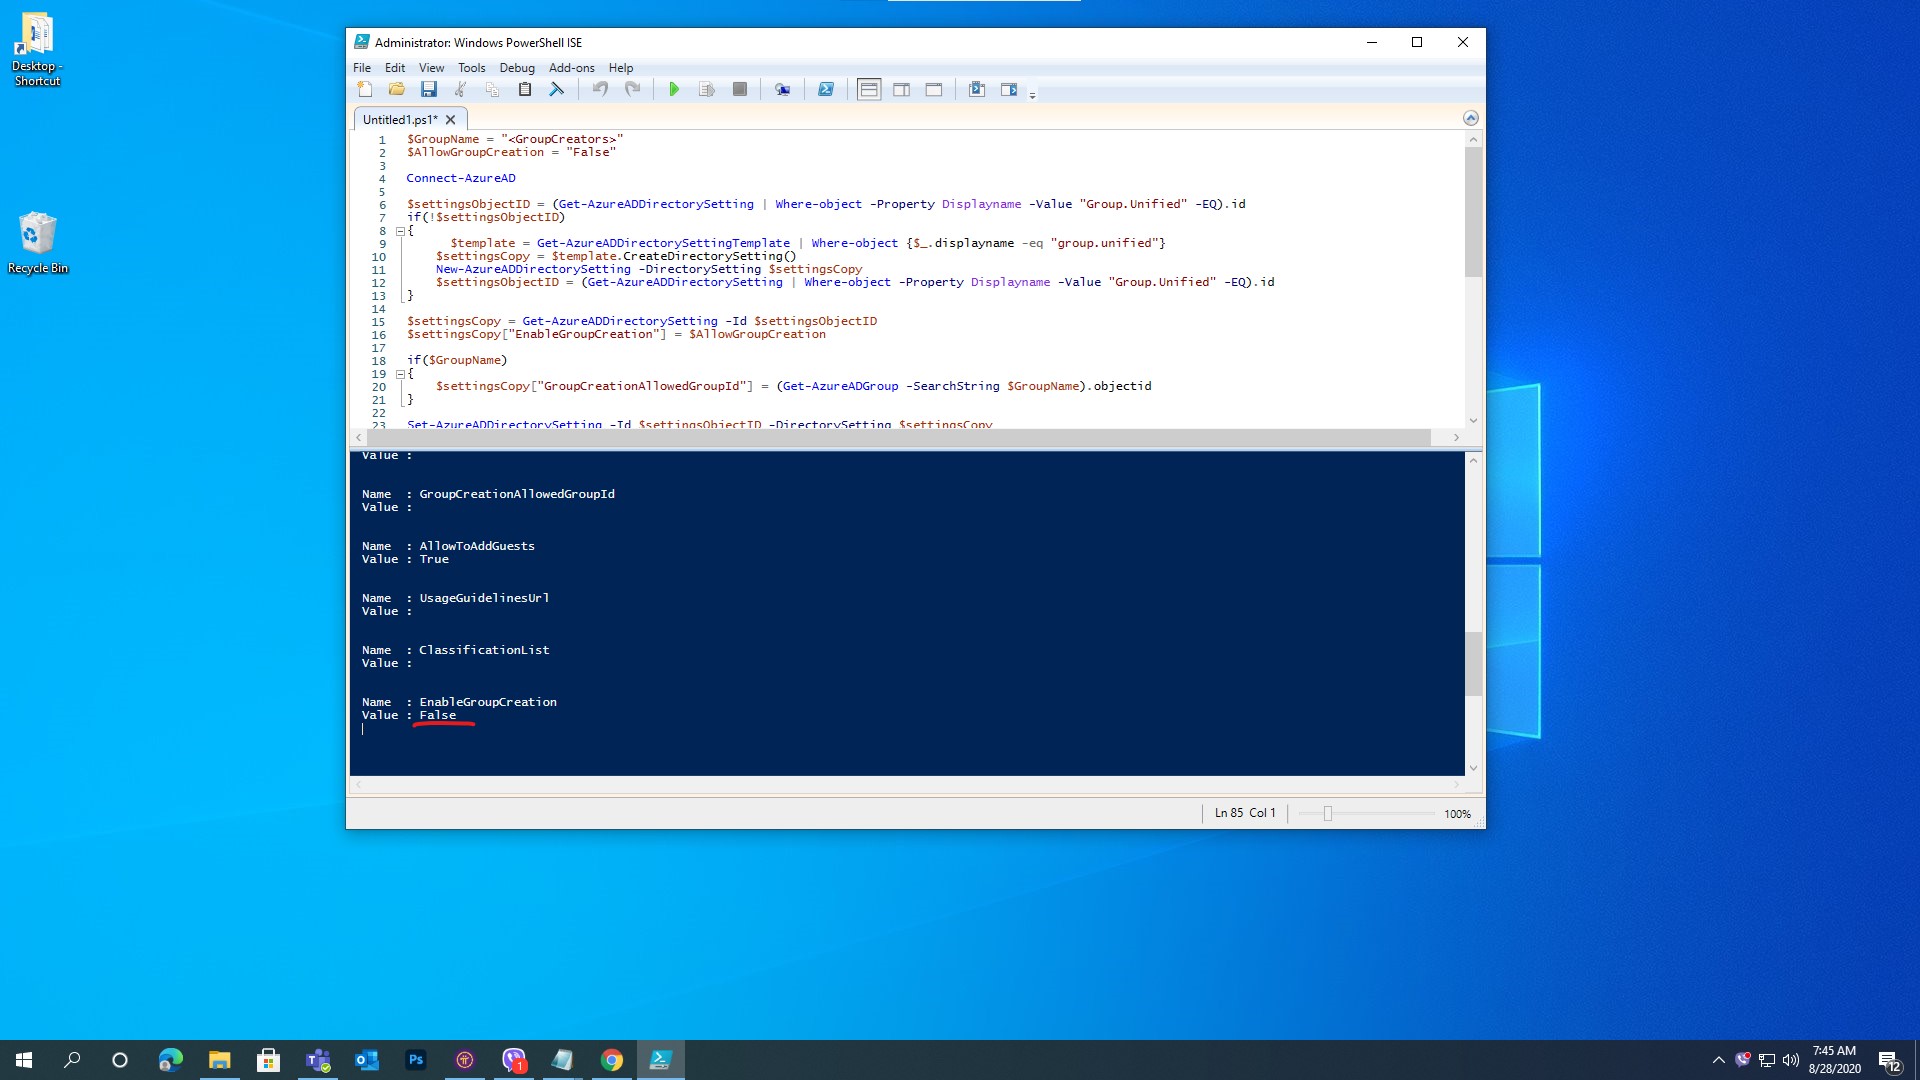Collapse the code block at line 19
1920x1080 pixels.
pos(400,374)
